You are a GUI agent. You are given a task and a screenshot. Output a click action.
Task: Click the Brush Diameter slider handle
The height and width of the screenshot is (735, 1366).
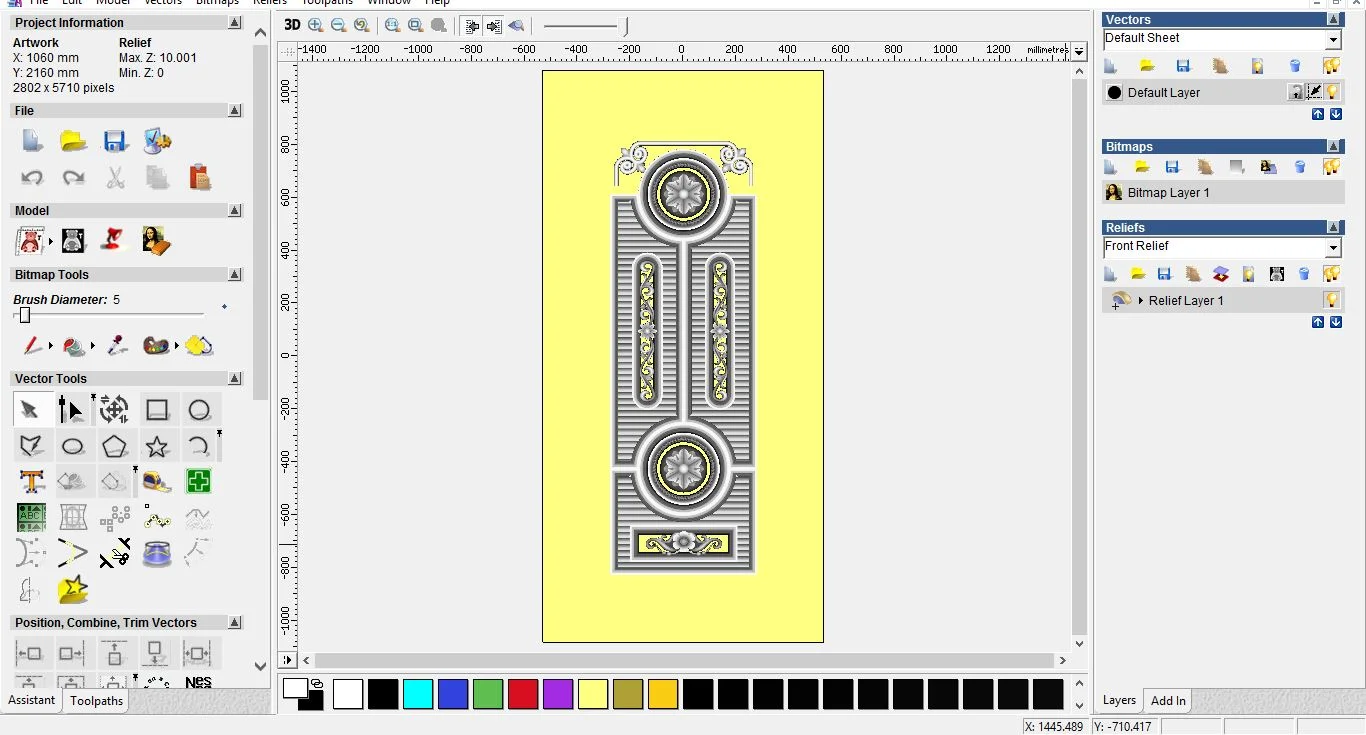tap(25, 315)
